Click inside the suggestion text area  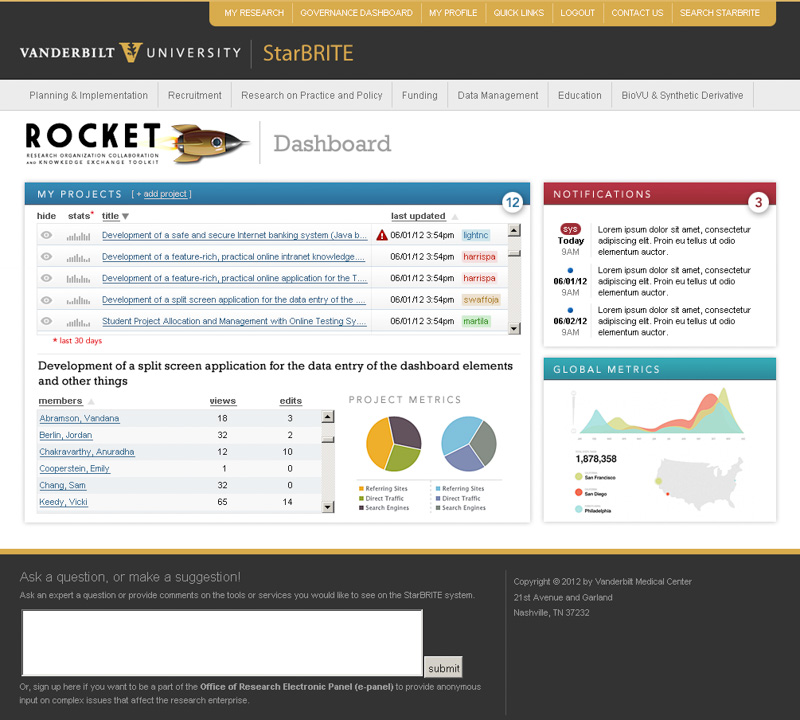222,642
